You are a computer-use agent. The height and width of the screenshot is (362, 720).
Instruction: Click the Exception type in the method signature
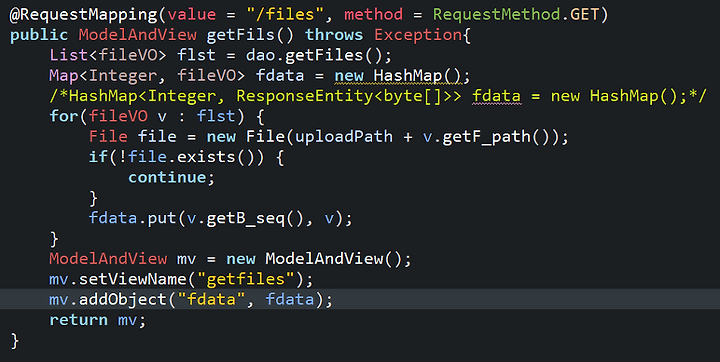418,35
